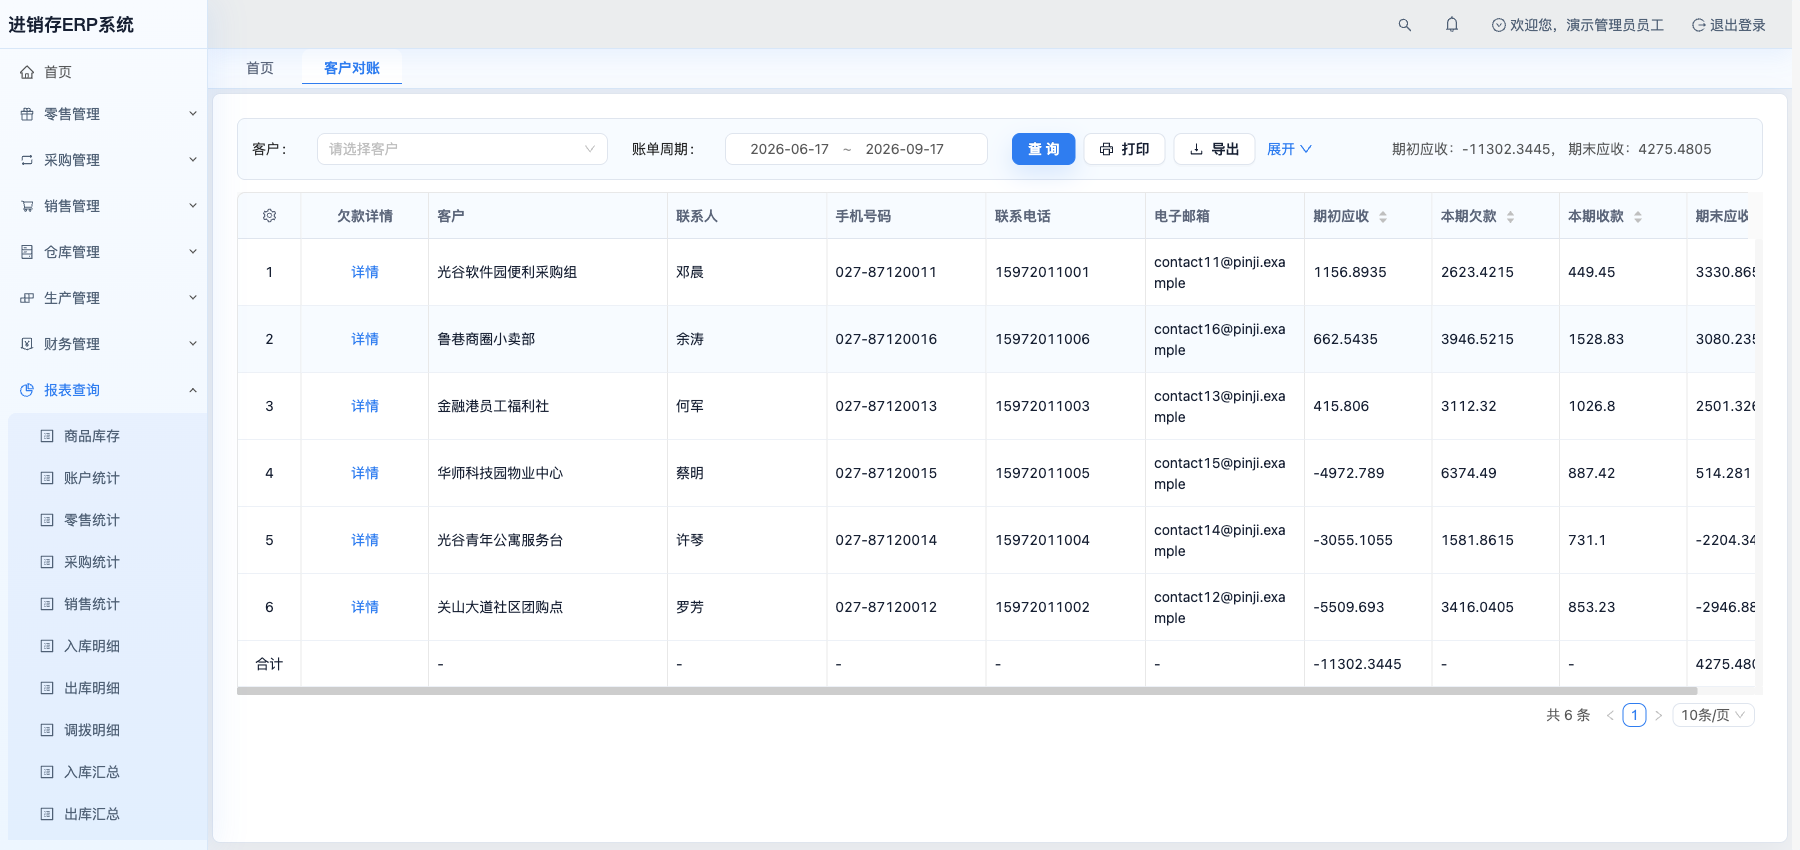Viewport: 1800px width, 850px height.
Task: Click the 退出登录 logout link
Action: tap(1728, 25)
